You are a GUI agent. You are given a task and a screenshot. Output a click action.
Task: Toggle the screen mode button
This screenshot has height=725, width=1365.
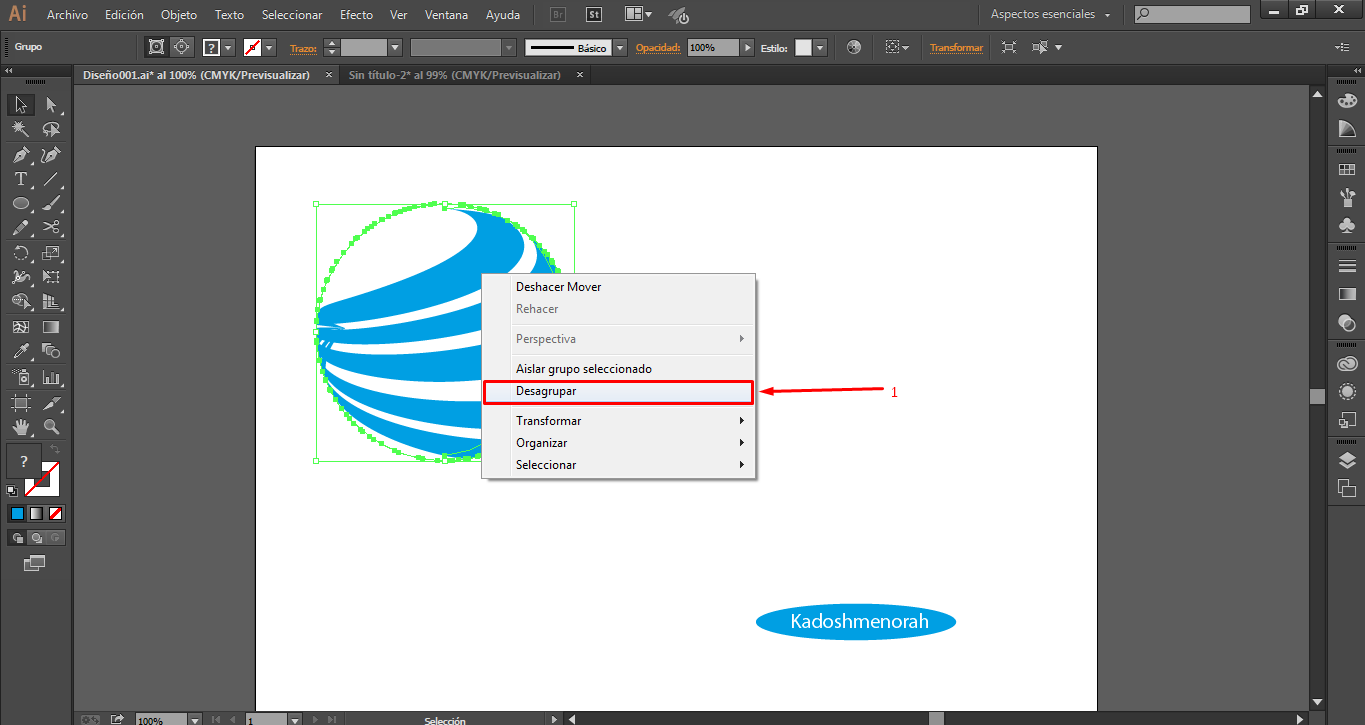[x=35, y=563]
